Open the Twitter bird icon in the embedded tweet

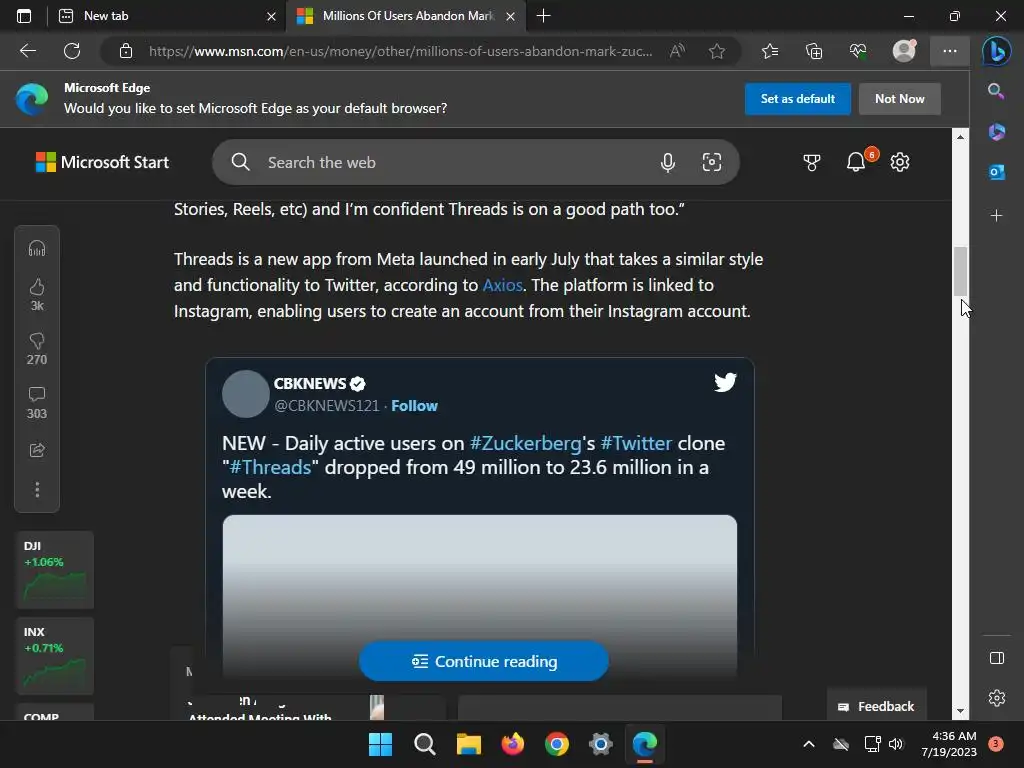pyautogui.click(x=725, y=382)
